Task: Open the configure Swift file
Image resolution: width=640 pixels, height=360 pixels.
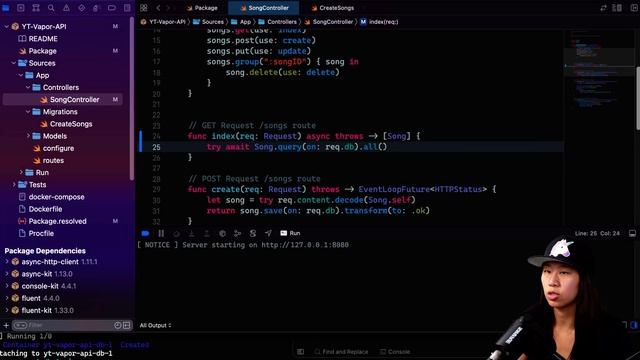Action: tap(53, 148)
